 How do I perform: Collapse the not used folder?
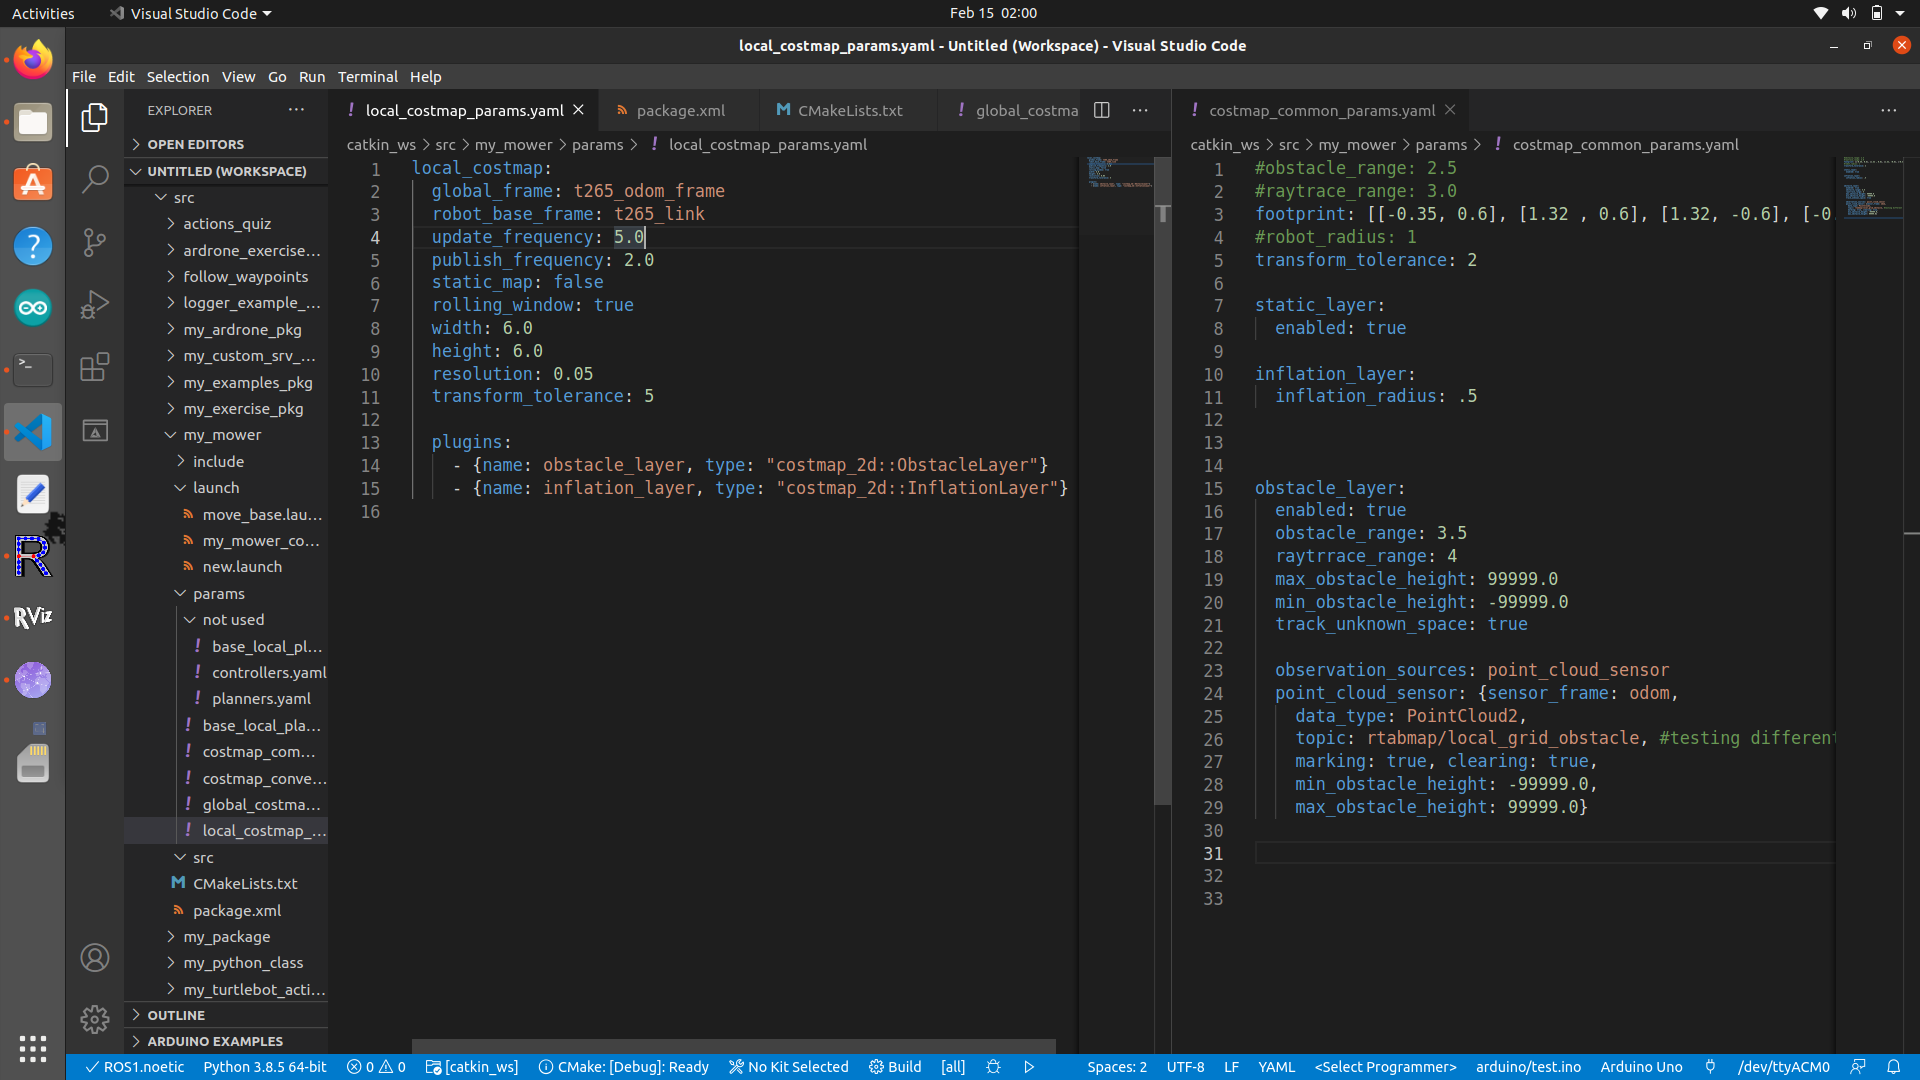(x=232, y=620)
